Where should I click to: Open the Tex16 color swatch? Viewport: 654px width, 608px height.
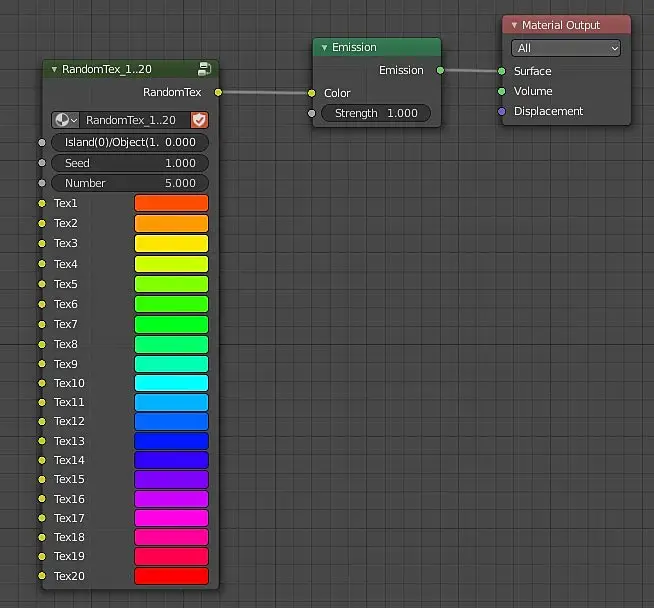[x=171, y=499]
